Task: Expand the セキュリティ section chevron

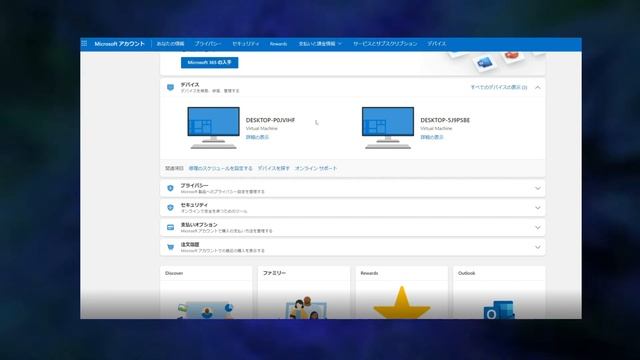Action: (x=538, y=208)
